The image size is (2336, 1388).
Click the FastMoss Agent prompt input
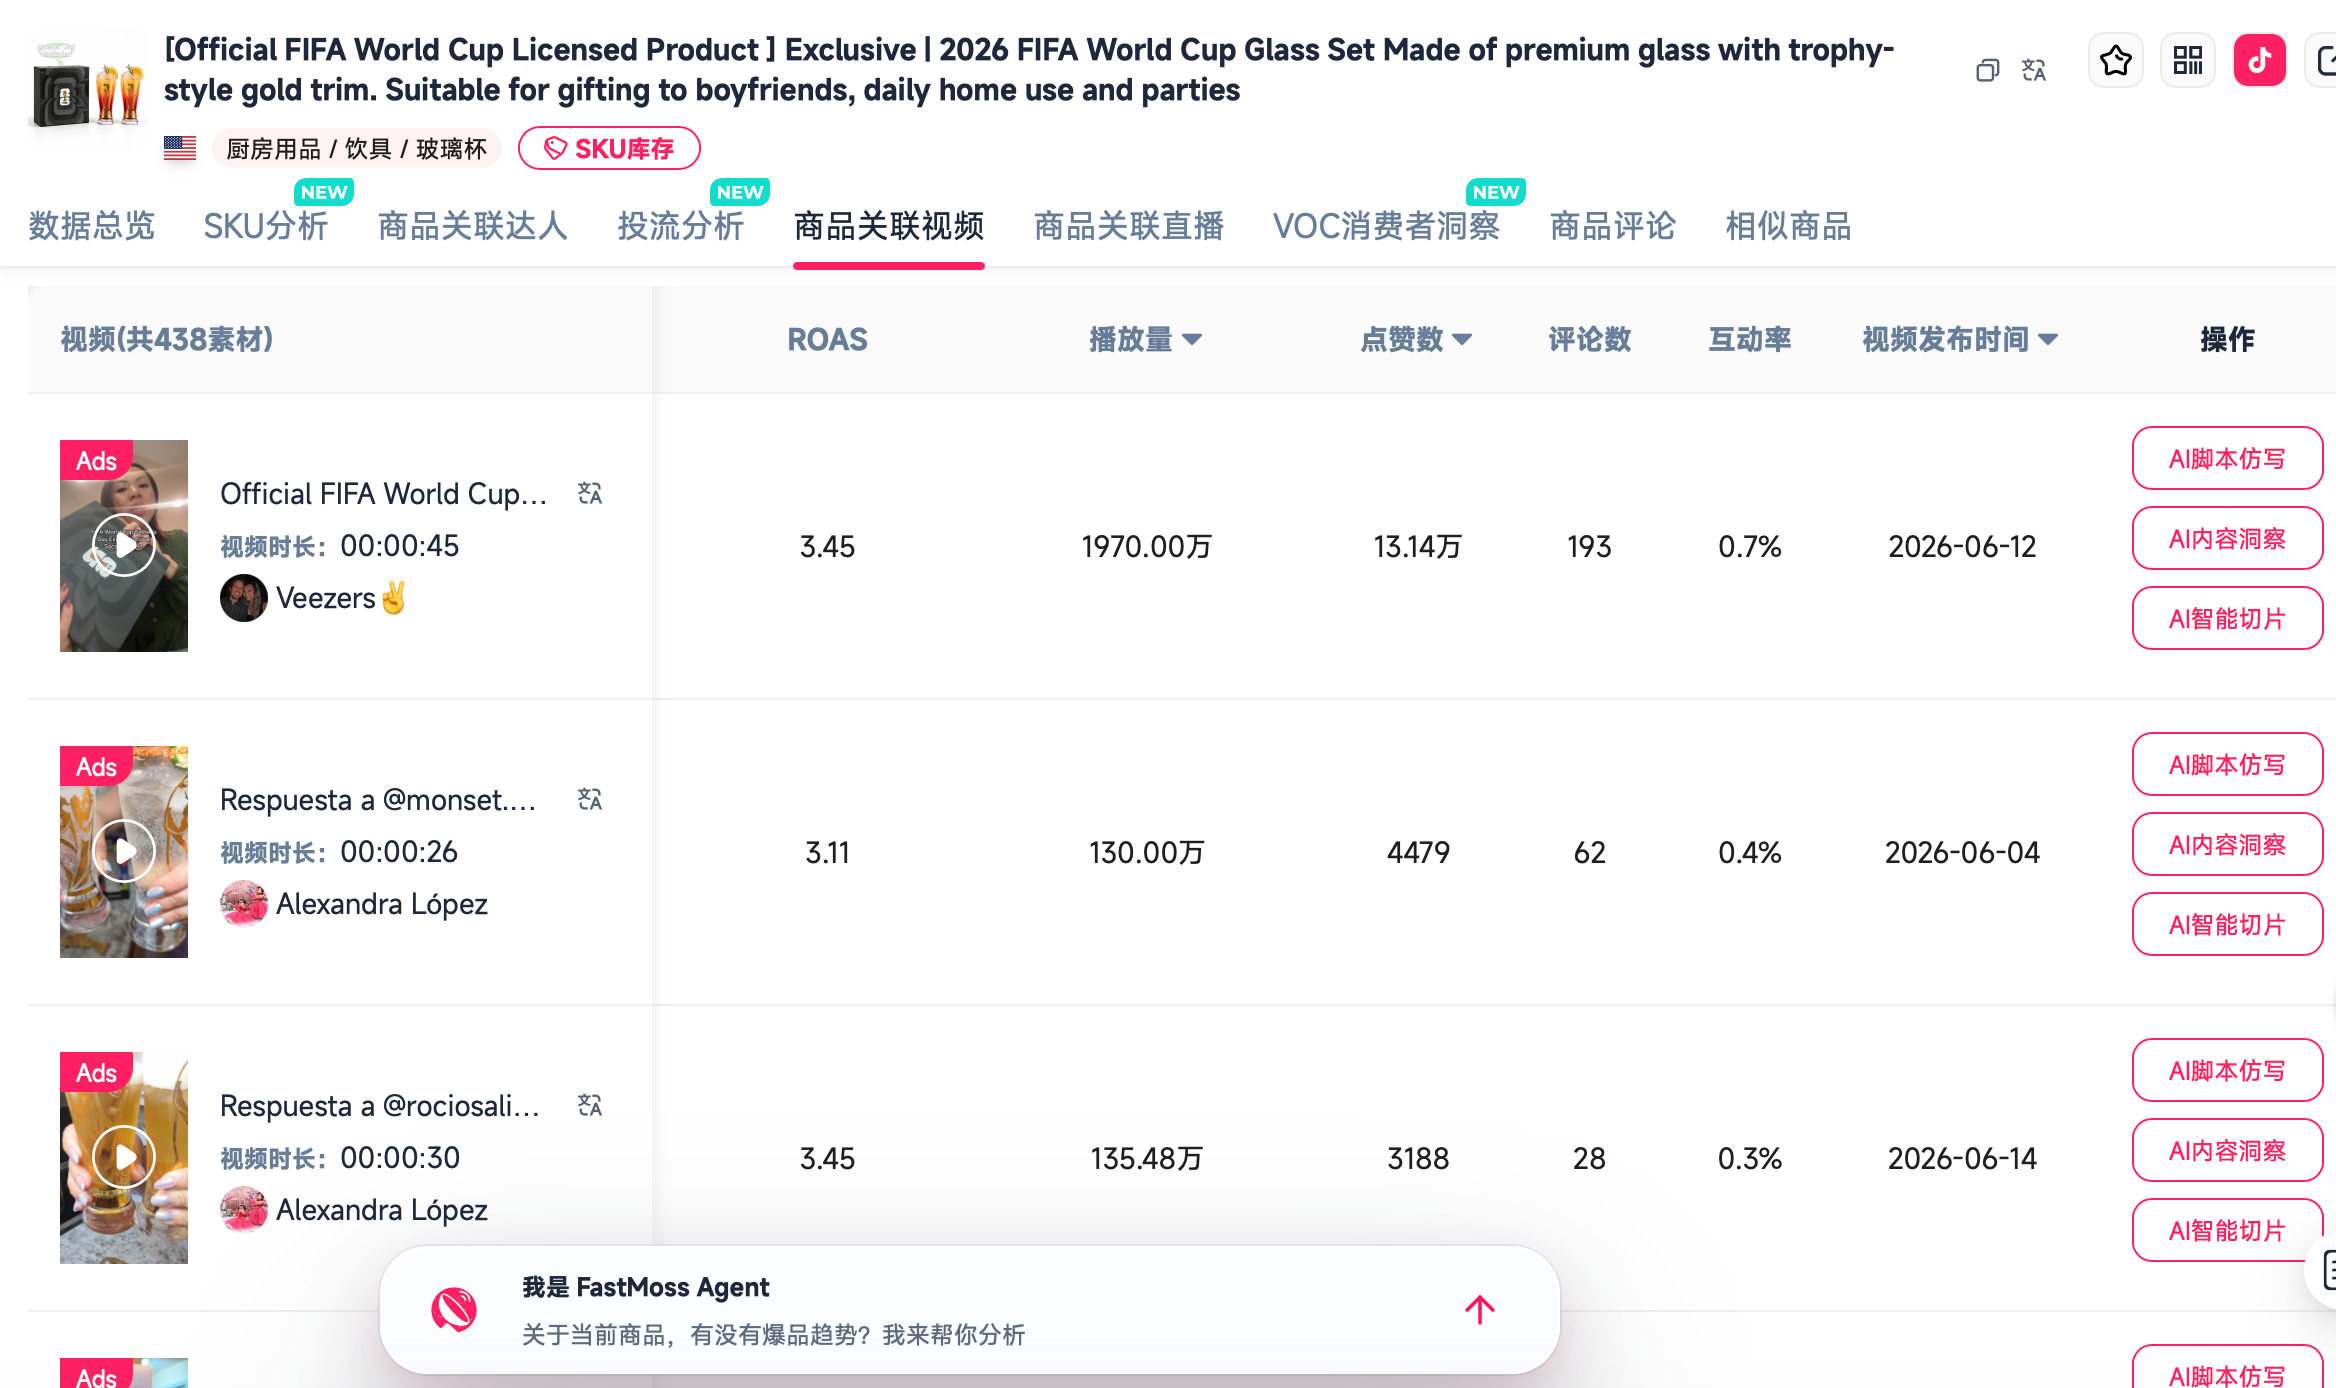tap(970, 1310)
